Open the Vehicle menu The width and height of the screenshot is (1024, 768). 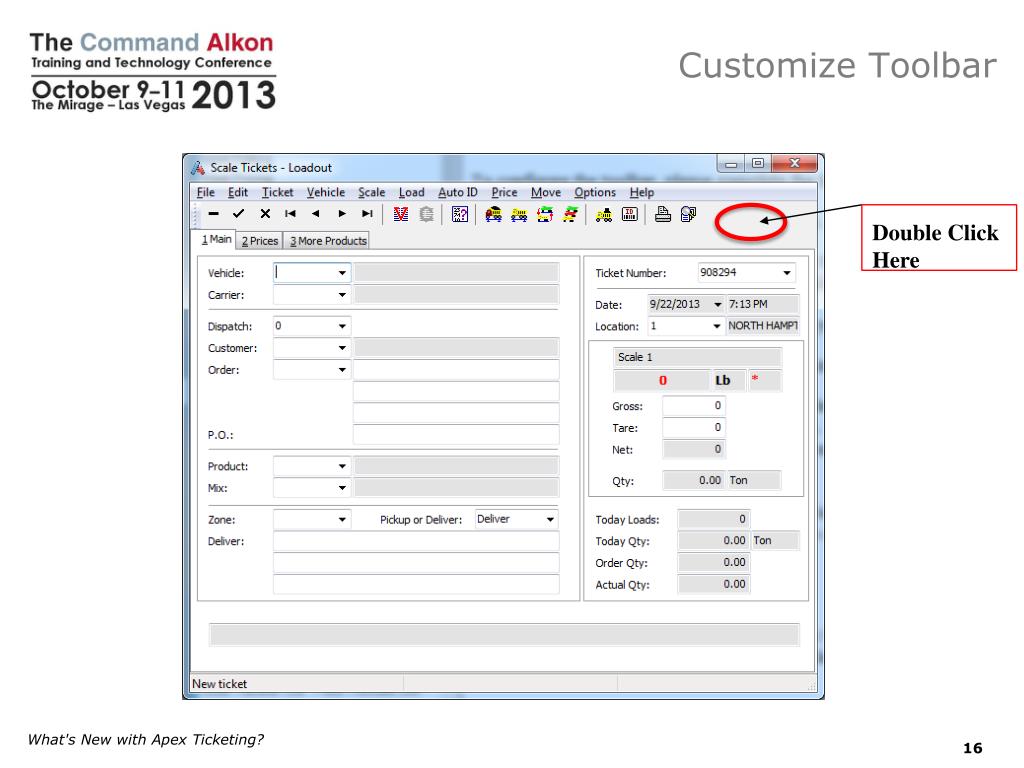coord(326,192)
